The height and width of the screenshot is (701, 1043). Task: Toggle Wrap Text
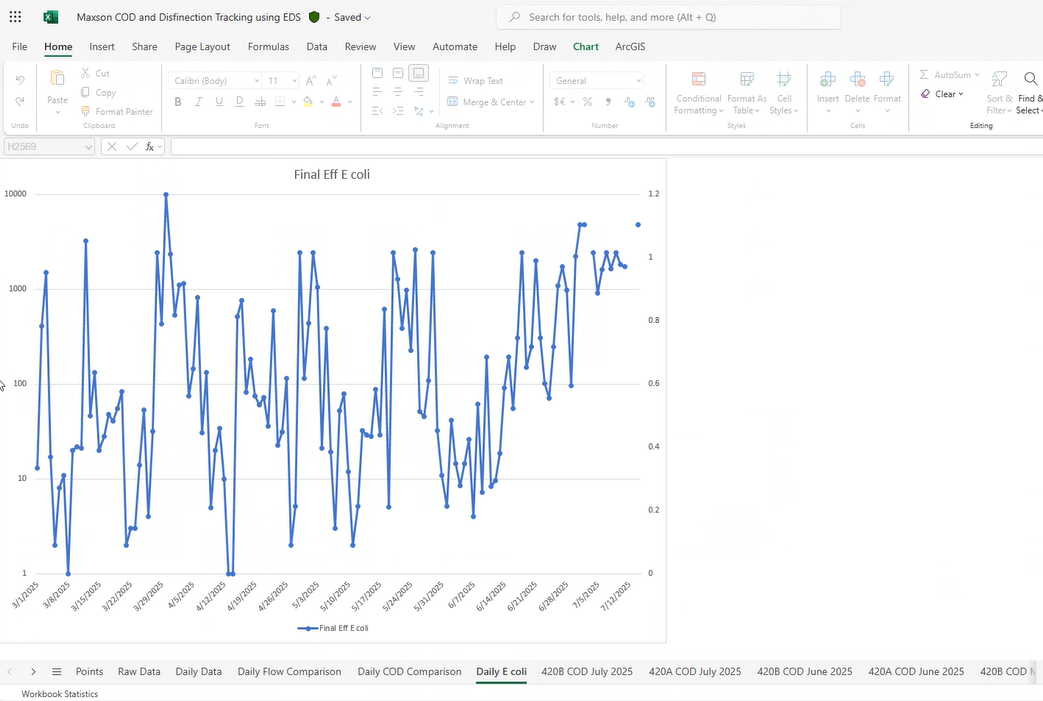[x=475, y=81]
